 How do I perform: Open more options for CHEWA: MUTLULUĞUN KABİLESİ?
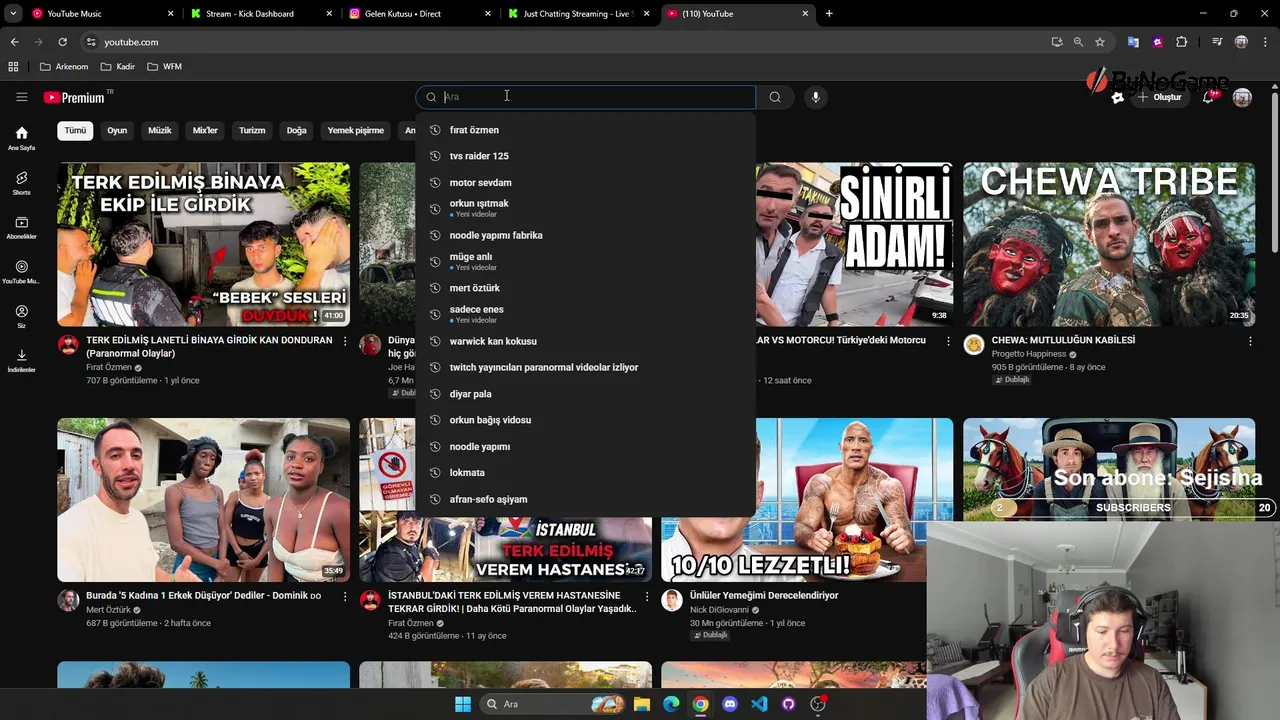(1250, 341)
